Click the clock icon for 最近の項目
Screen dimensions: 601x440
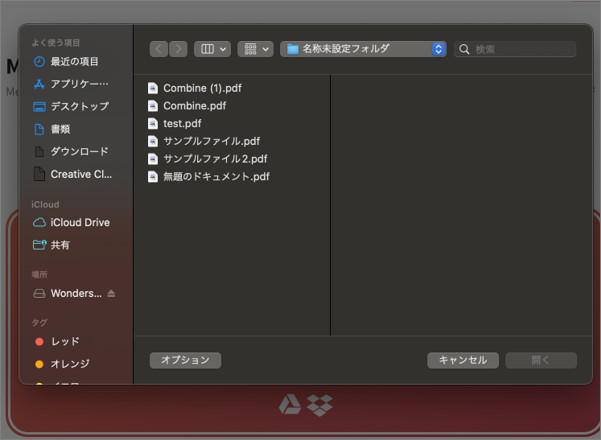point(39,61)
